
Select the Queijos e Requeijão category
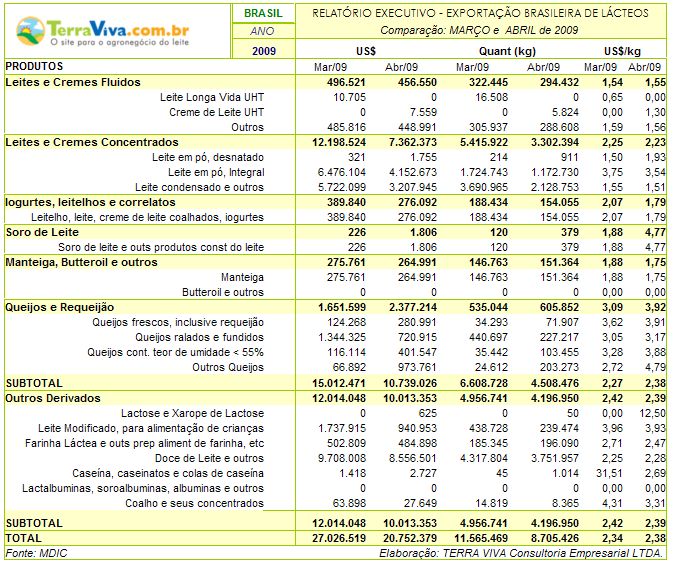click(60, 307)
